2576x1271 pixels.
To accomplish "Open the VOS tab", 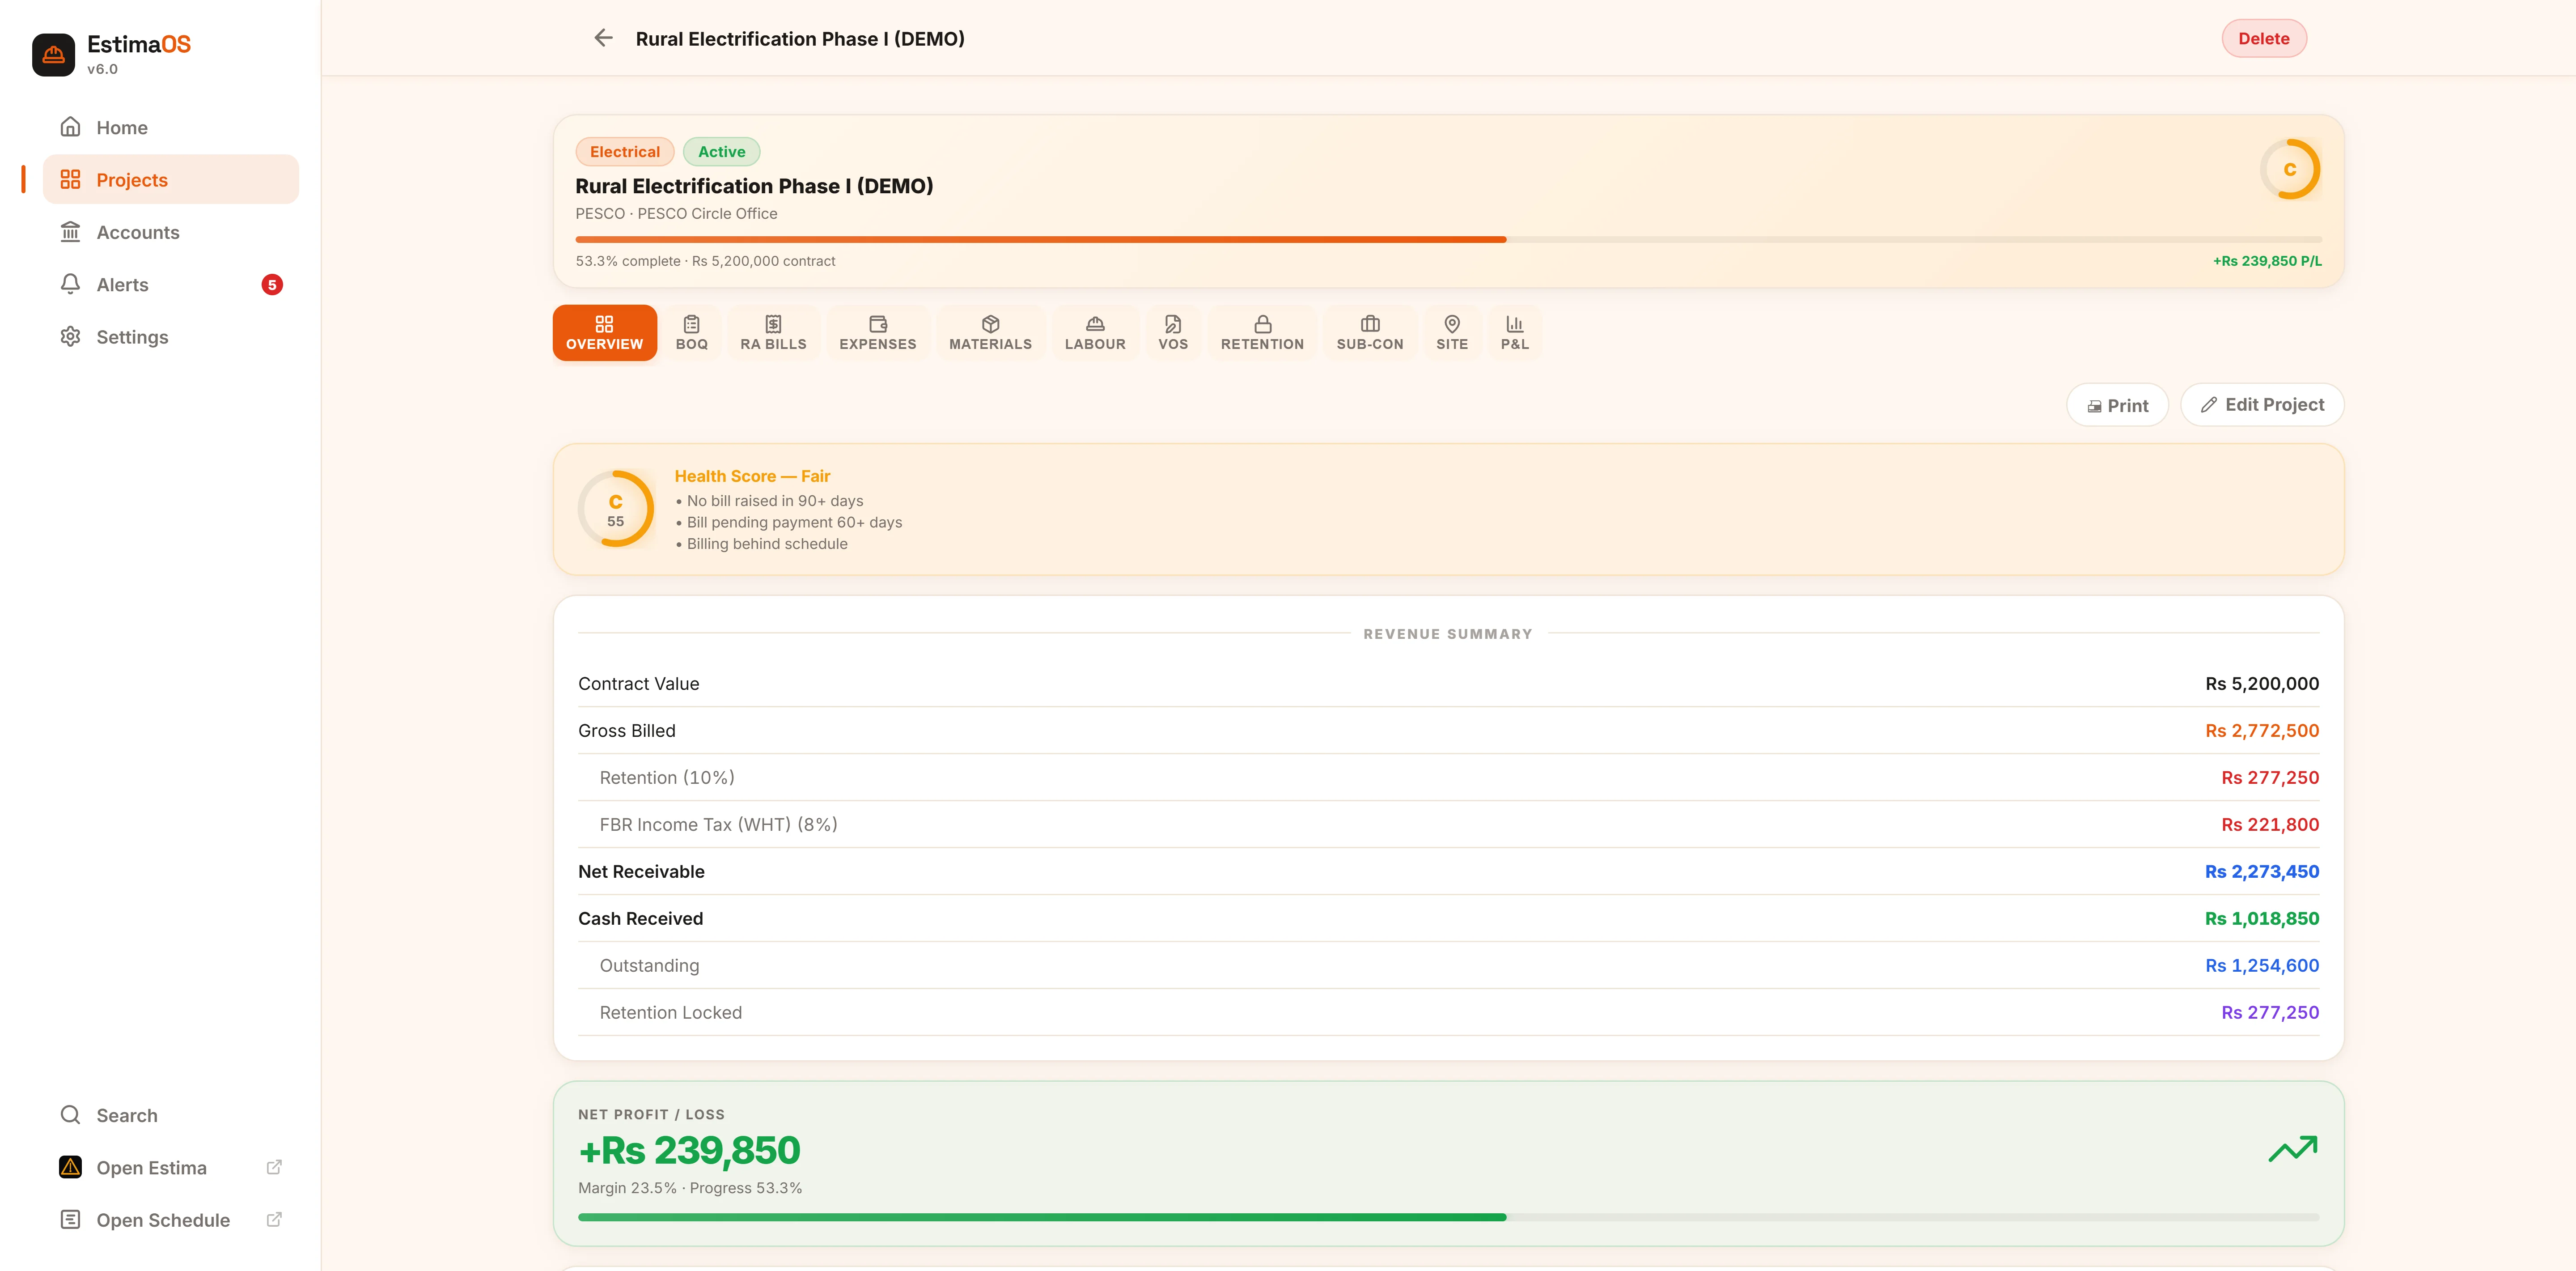I will tap(1173, 333).
